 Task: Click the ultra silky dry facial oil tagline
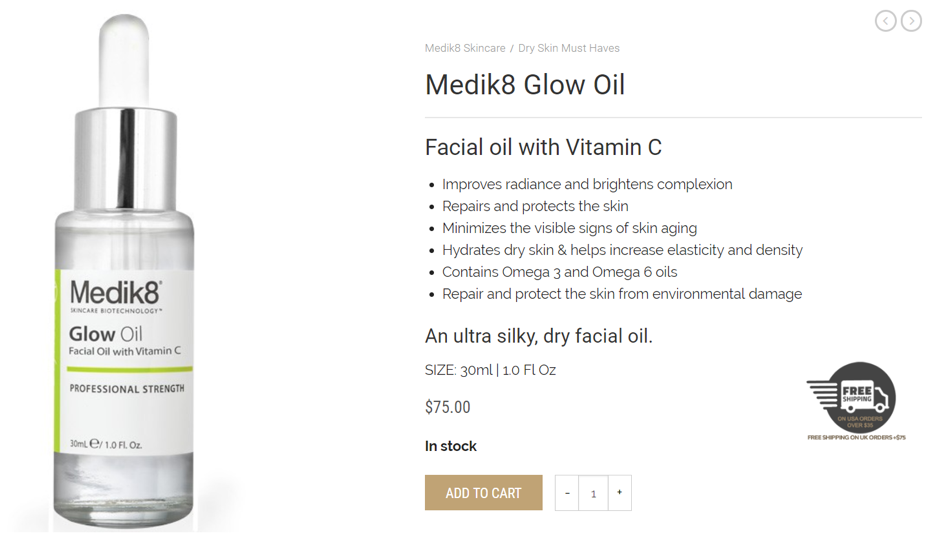coord(538,336)
